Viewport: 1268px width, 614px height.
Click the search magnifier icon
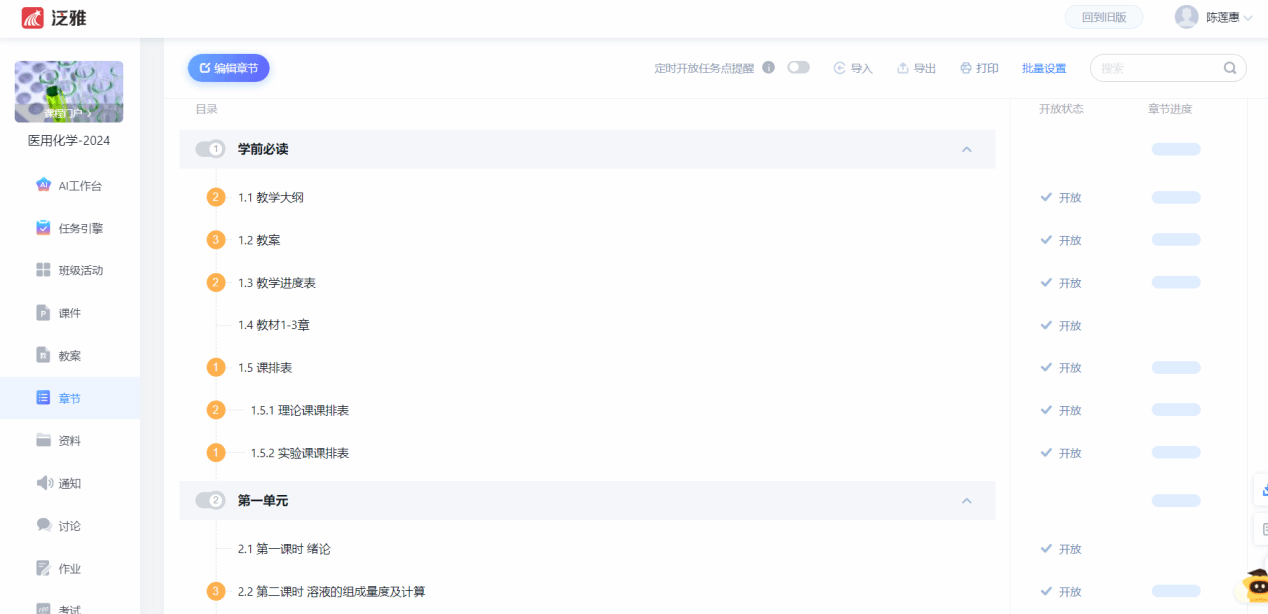coord(1230,68)
